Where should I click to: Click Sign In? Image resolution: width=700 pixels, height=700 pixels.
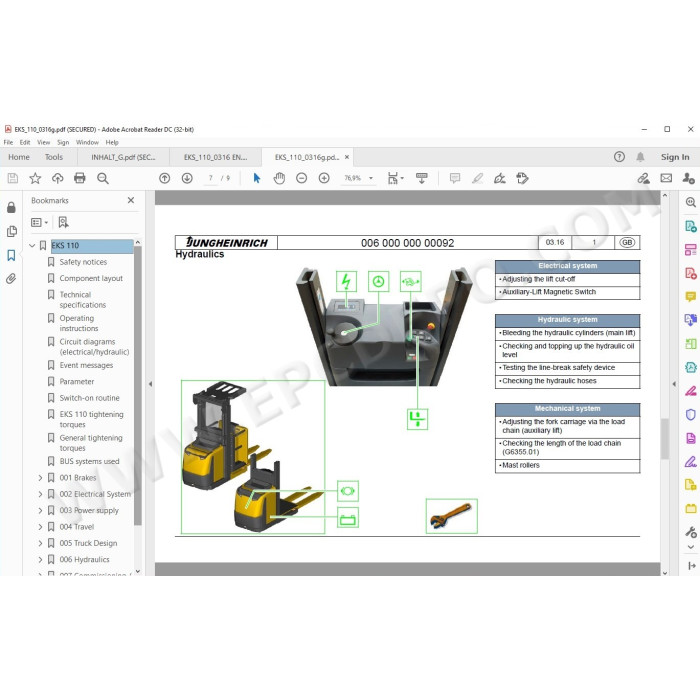coord(675,157)
